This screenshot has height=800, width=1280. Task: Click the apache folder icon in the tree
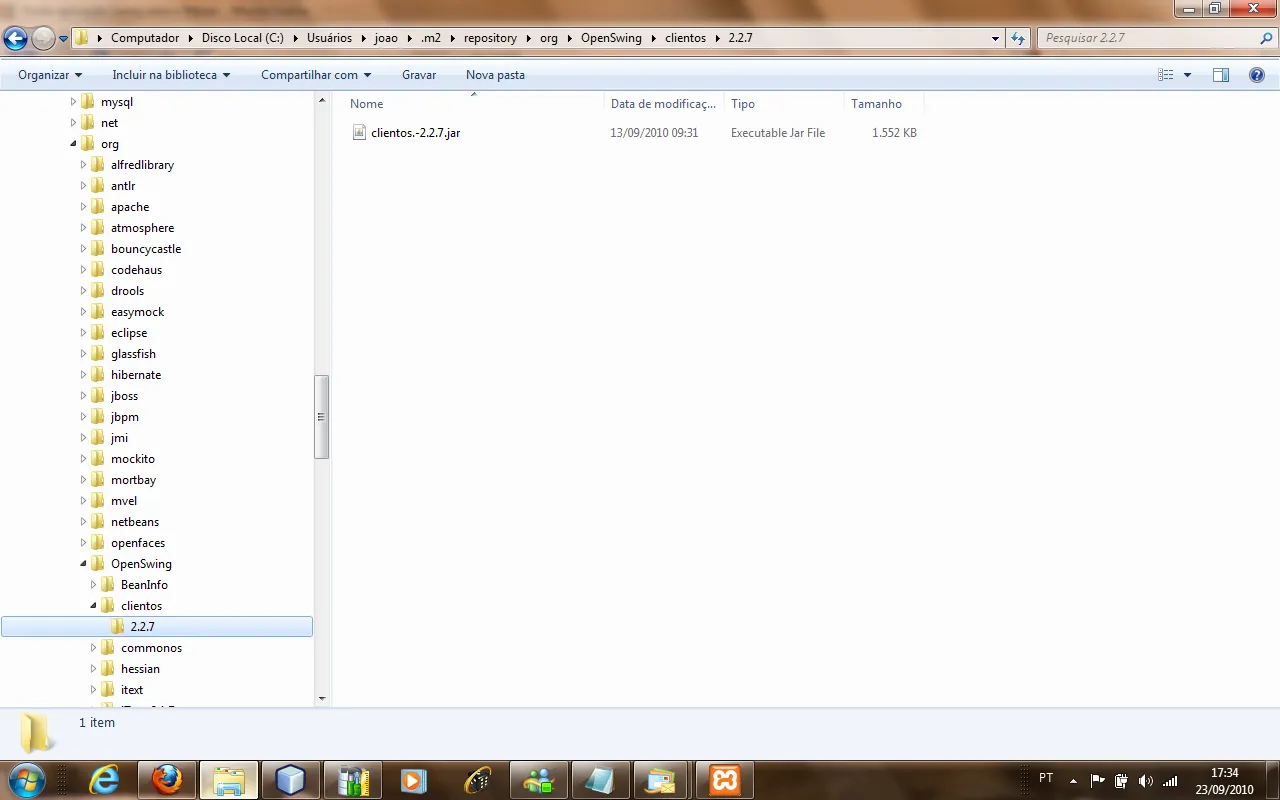(98, 207)
